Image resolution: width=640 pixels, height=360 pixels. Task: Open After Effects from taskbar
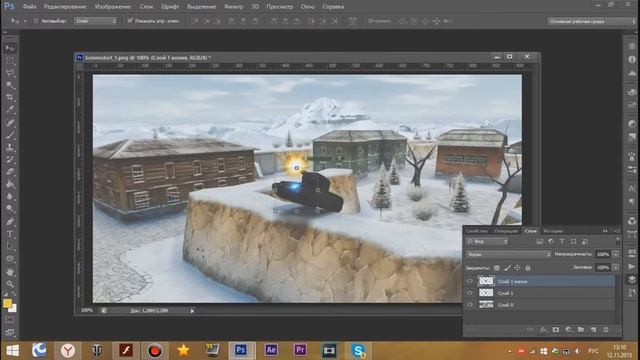point(271,350)
